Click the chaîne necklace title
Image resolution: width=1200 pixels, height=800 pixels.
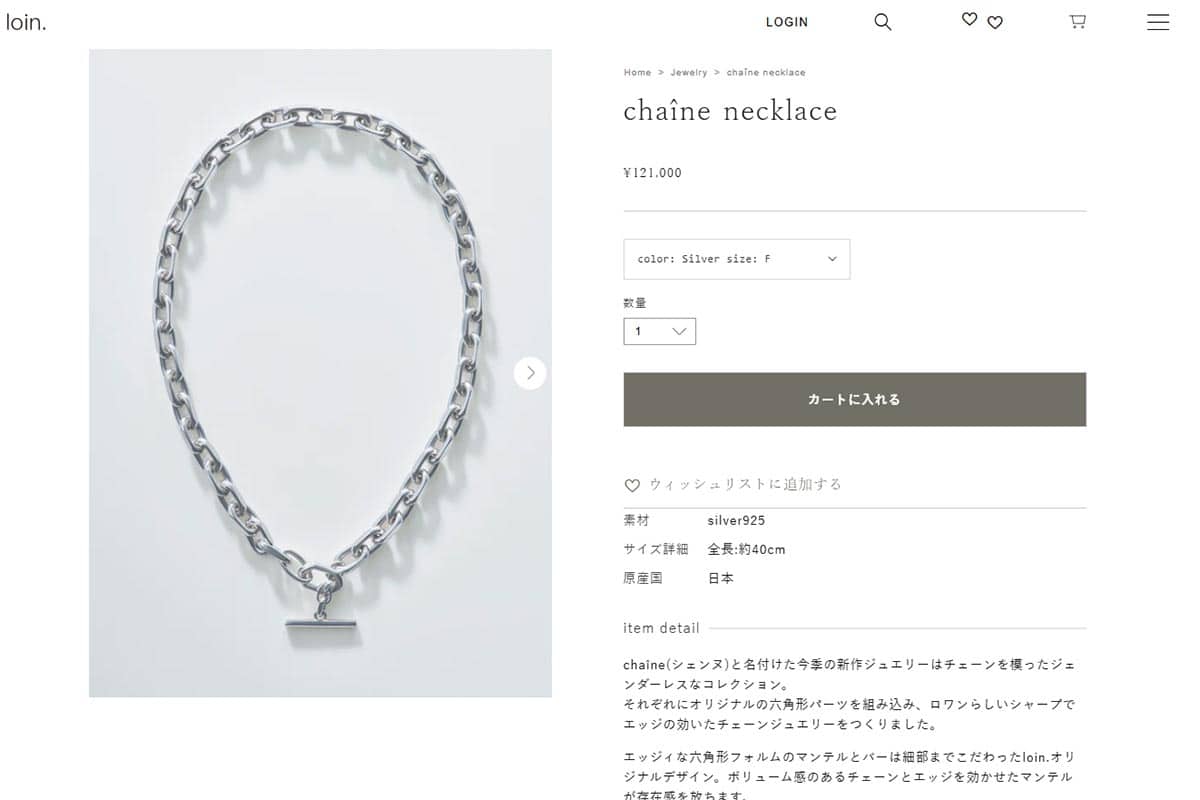(730, 110)
